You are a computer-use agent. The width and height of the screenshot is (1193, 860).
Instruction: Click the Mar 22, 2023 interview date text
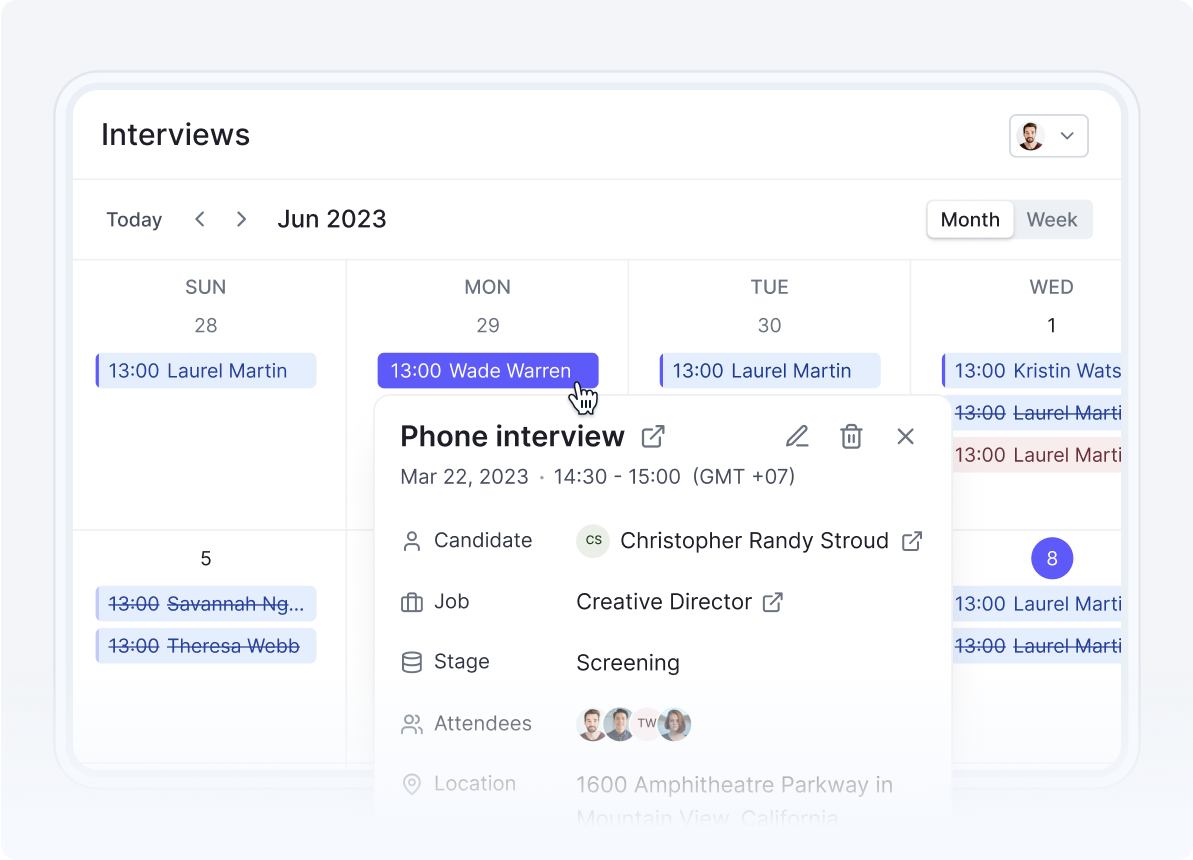coord(464,477)
